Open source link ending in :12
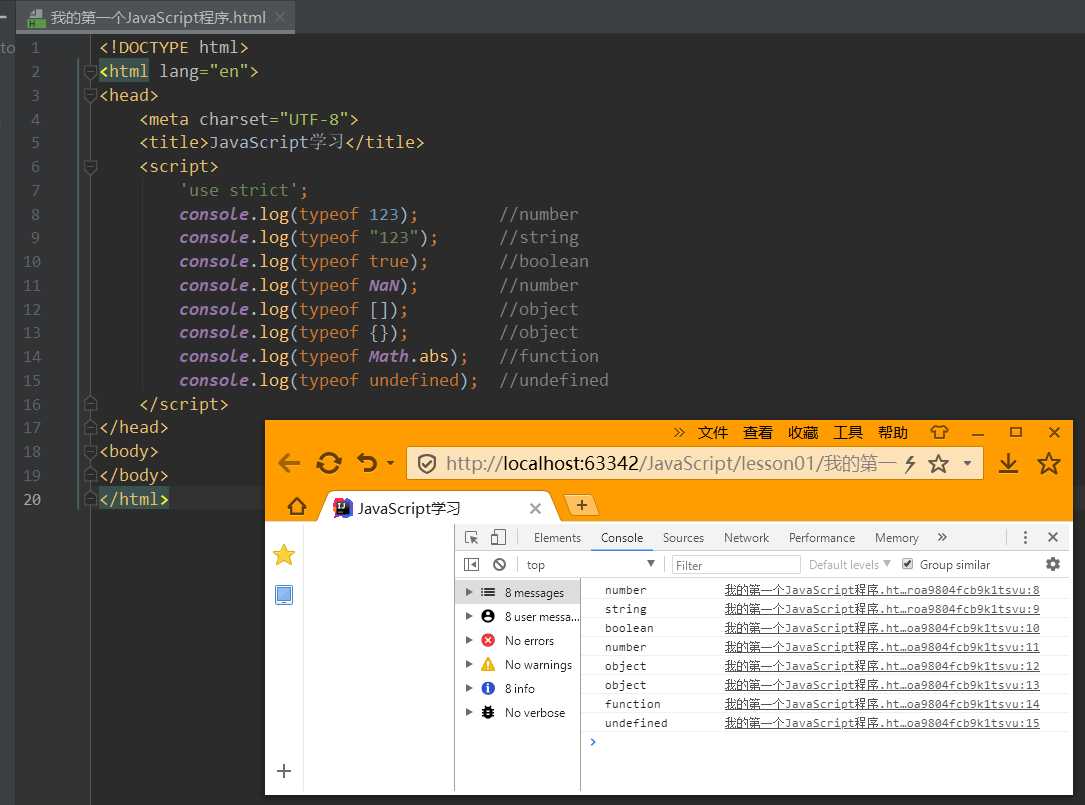Screen dimensions: 1085x805 click(x=882, y=666)
